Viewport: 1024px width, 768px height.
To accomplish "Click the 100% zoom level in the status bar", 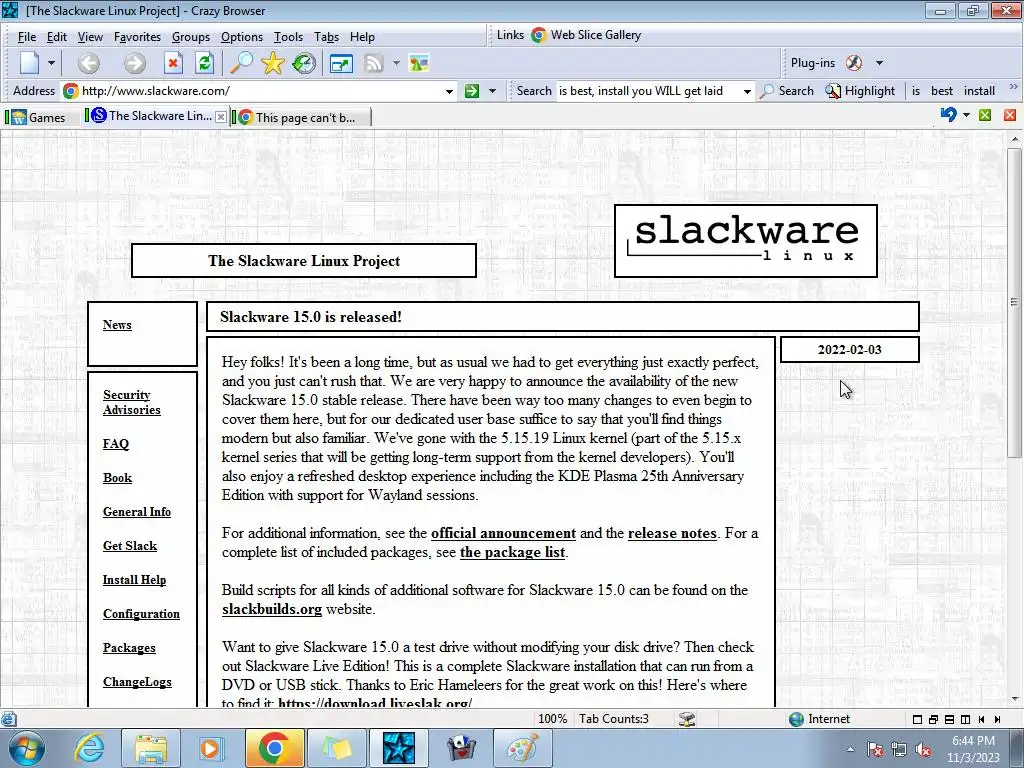I will click(552, 719).
